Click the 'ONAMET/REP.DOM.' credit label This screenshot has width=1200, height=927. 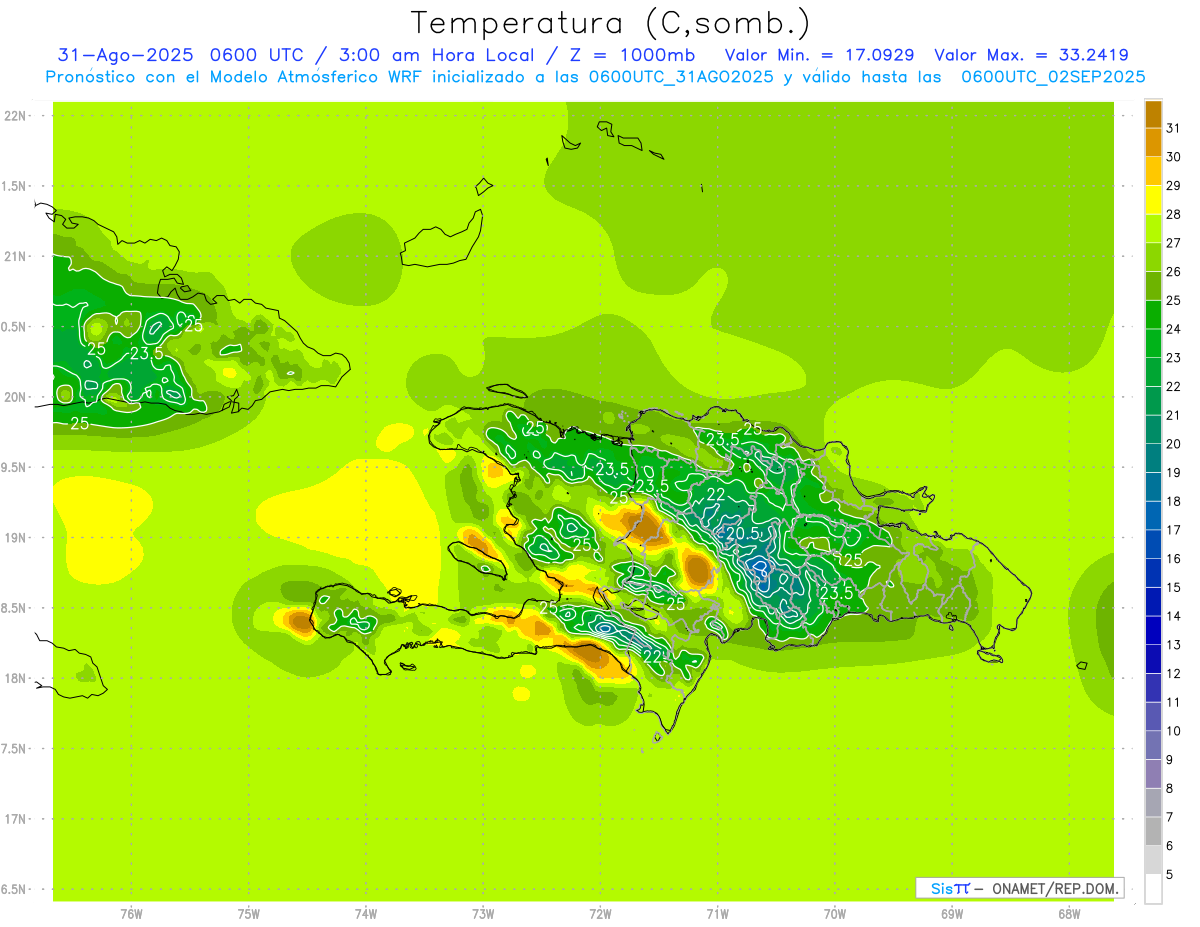tap(1056, 888)
